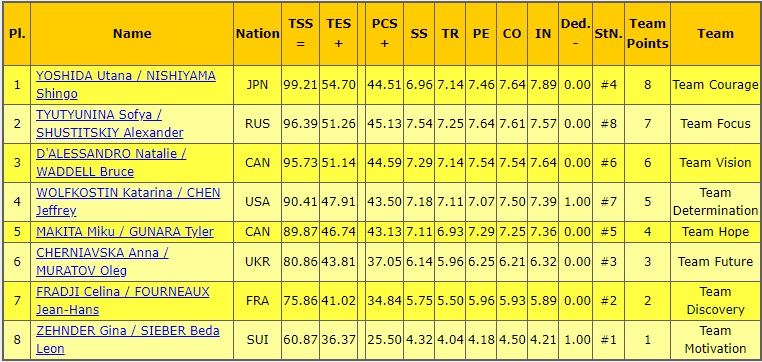This screenshot has height=362, width=762.
Task: Select the SUI nation cell
Action: [258, 340]
